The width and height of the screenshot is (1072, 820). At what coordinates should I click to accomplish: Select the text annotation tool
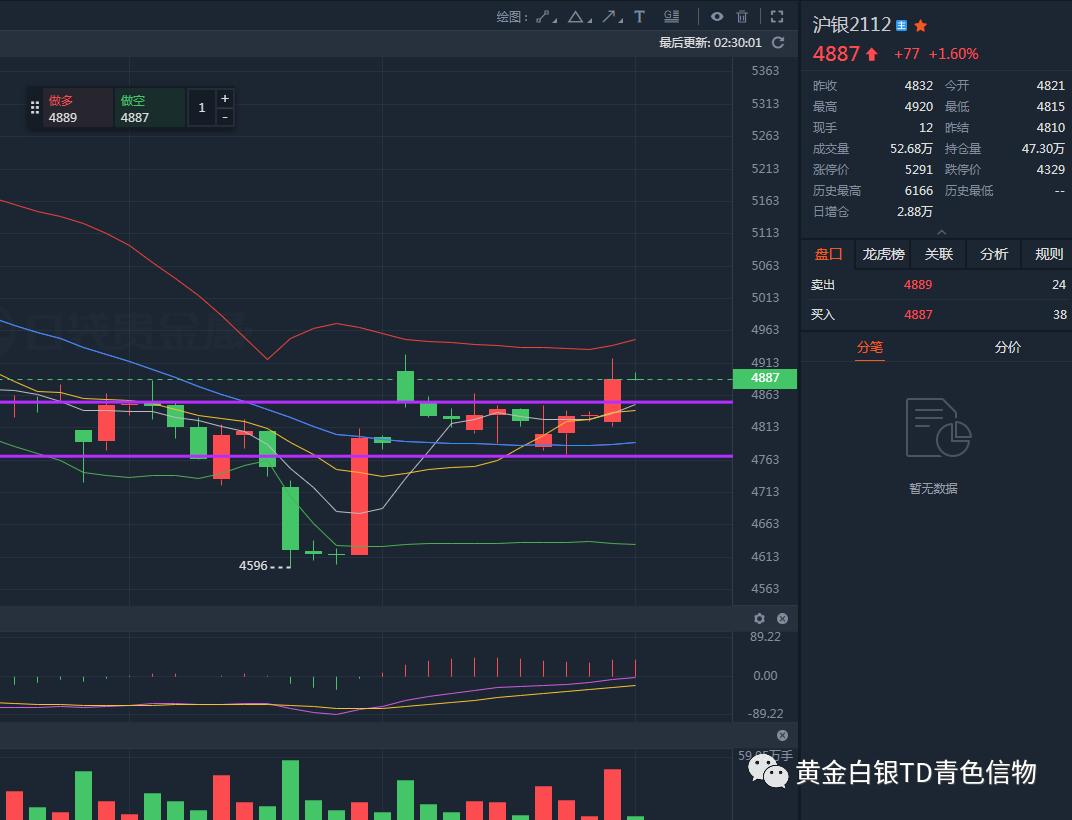point(640,16)
